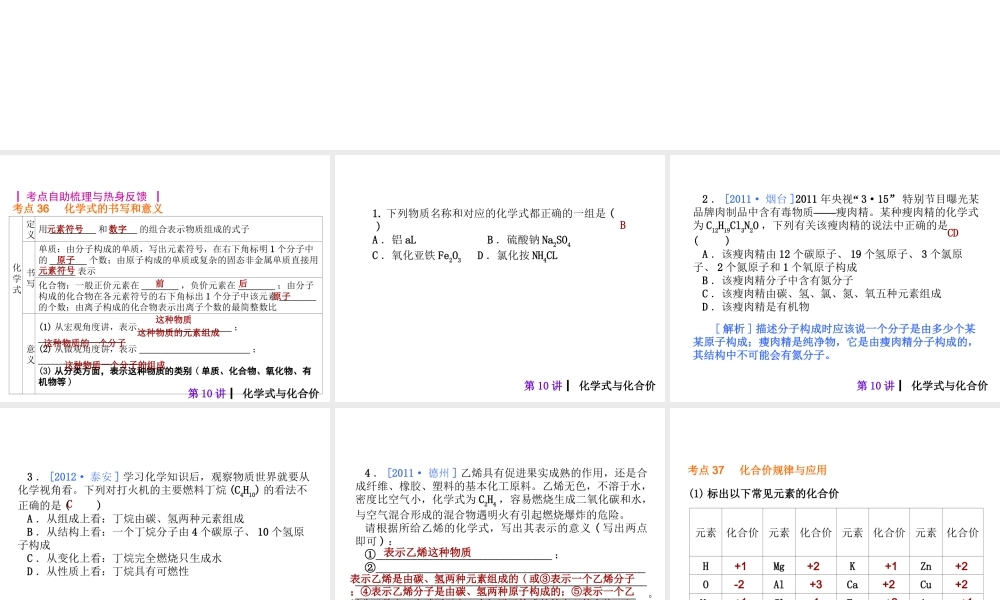The width and height of the screenshot is (1000, 600).
Task: Click option B 该瘦肉精分子中含有氮分子
Action: (x=777, y=281)
